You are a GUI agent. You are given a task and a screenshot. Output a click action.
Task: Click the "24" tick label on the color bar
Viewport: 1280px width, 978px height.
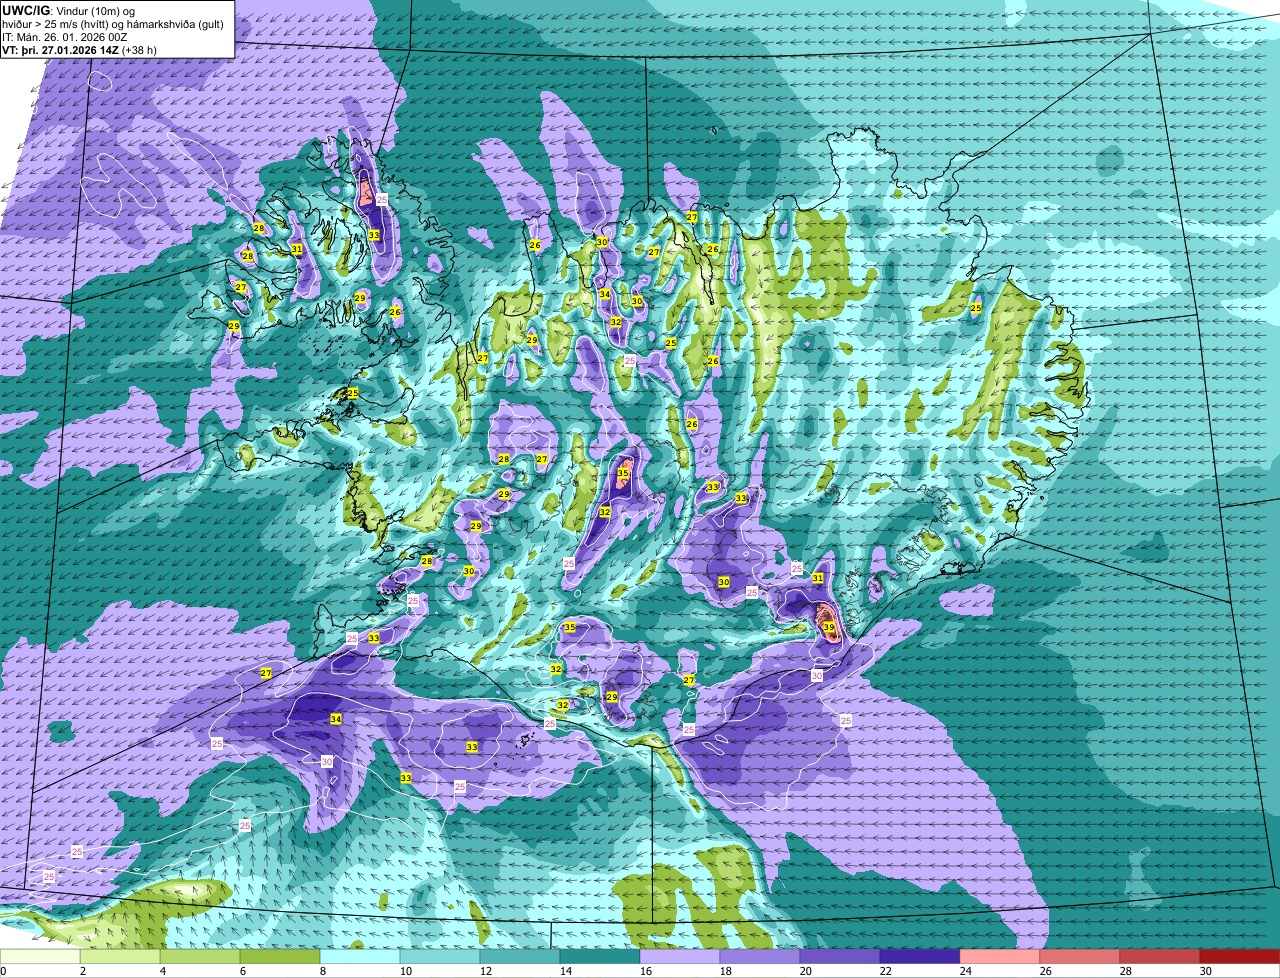tap(965, 971)
